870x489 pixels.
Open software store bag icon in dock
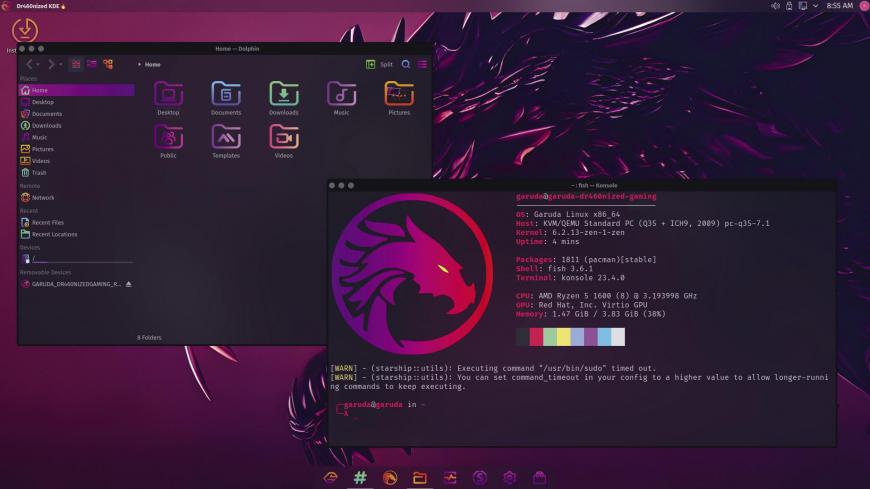539,477
